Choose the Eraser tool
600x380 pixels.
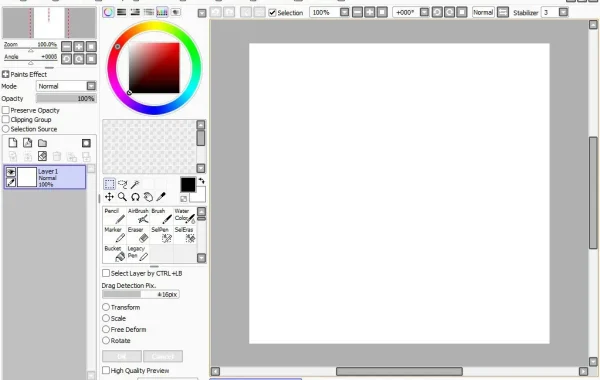click(x=138, y=235)
